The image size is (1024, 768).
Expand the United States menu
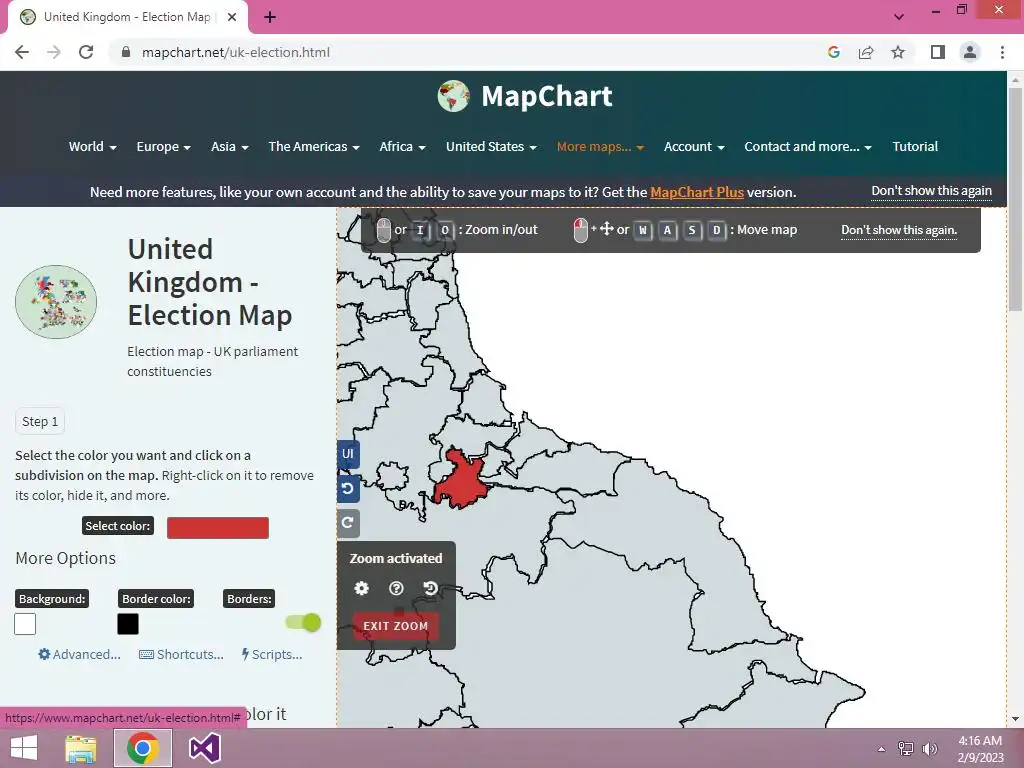491,146
